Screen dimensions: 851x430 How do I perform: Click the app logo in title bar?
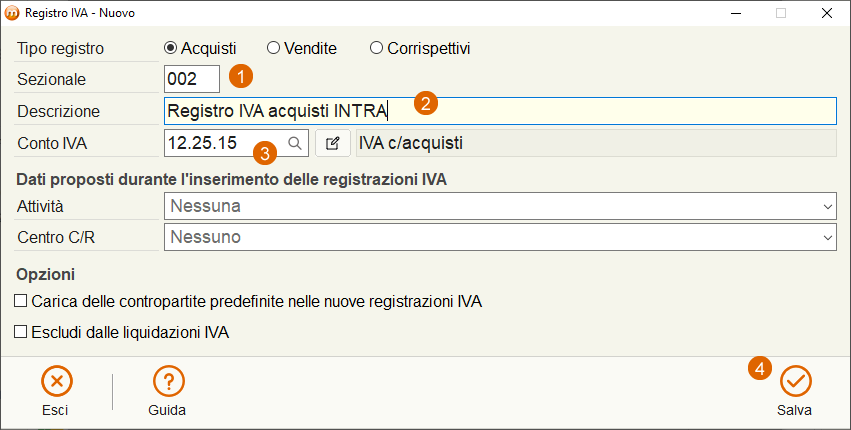12,13
